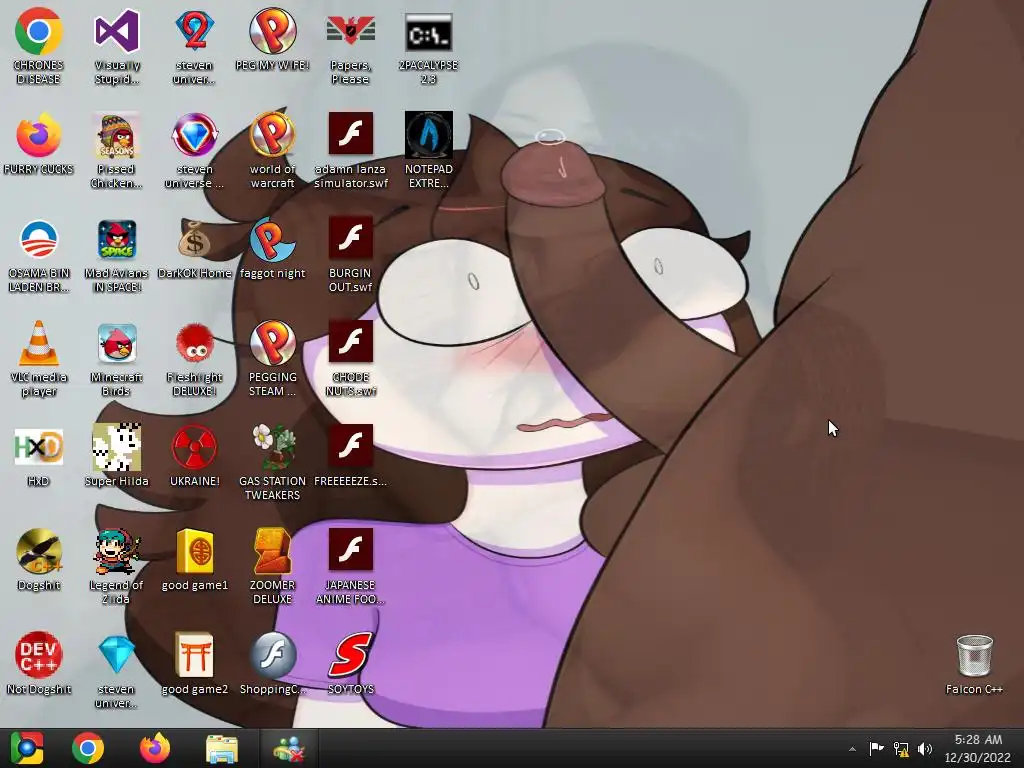This screenshot has width=1024, height=768.
Task: Select the steven univer... blue diamond icon
Action: coord(117,670)
